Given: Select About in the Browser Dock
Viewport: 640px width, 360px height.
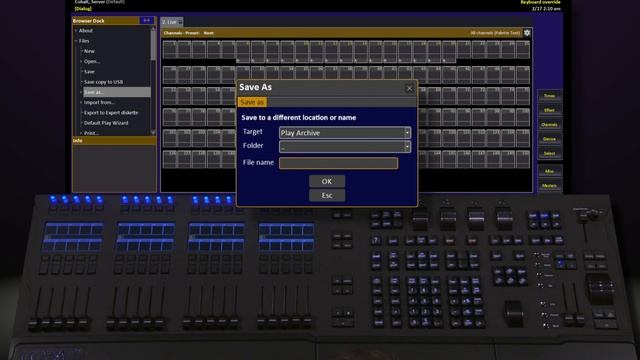Looking at the screenshot, I should (x=86, y=31).
